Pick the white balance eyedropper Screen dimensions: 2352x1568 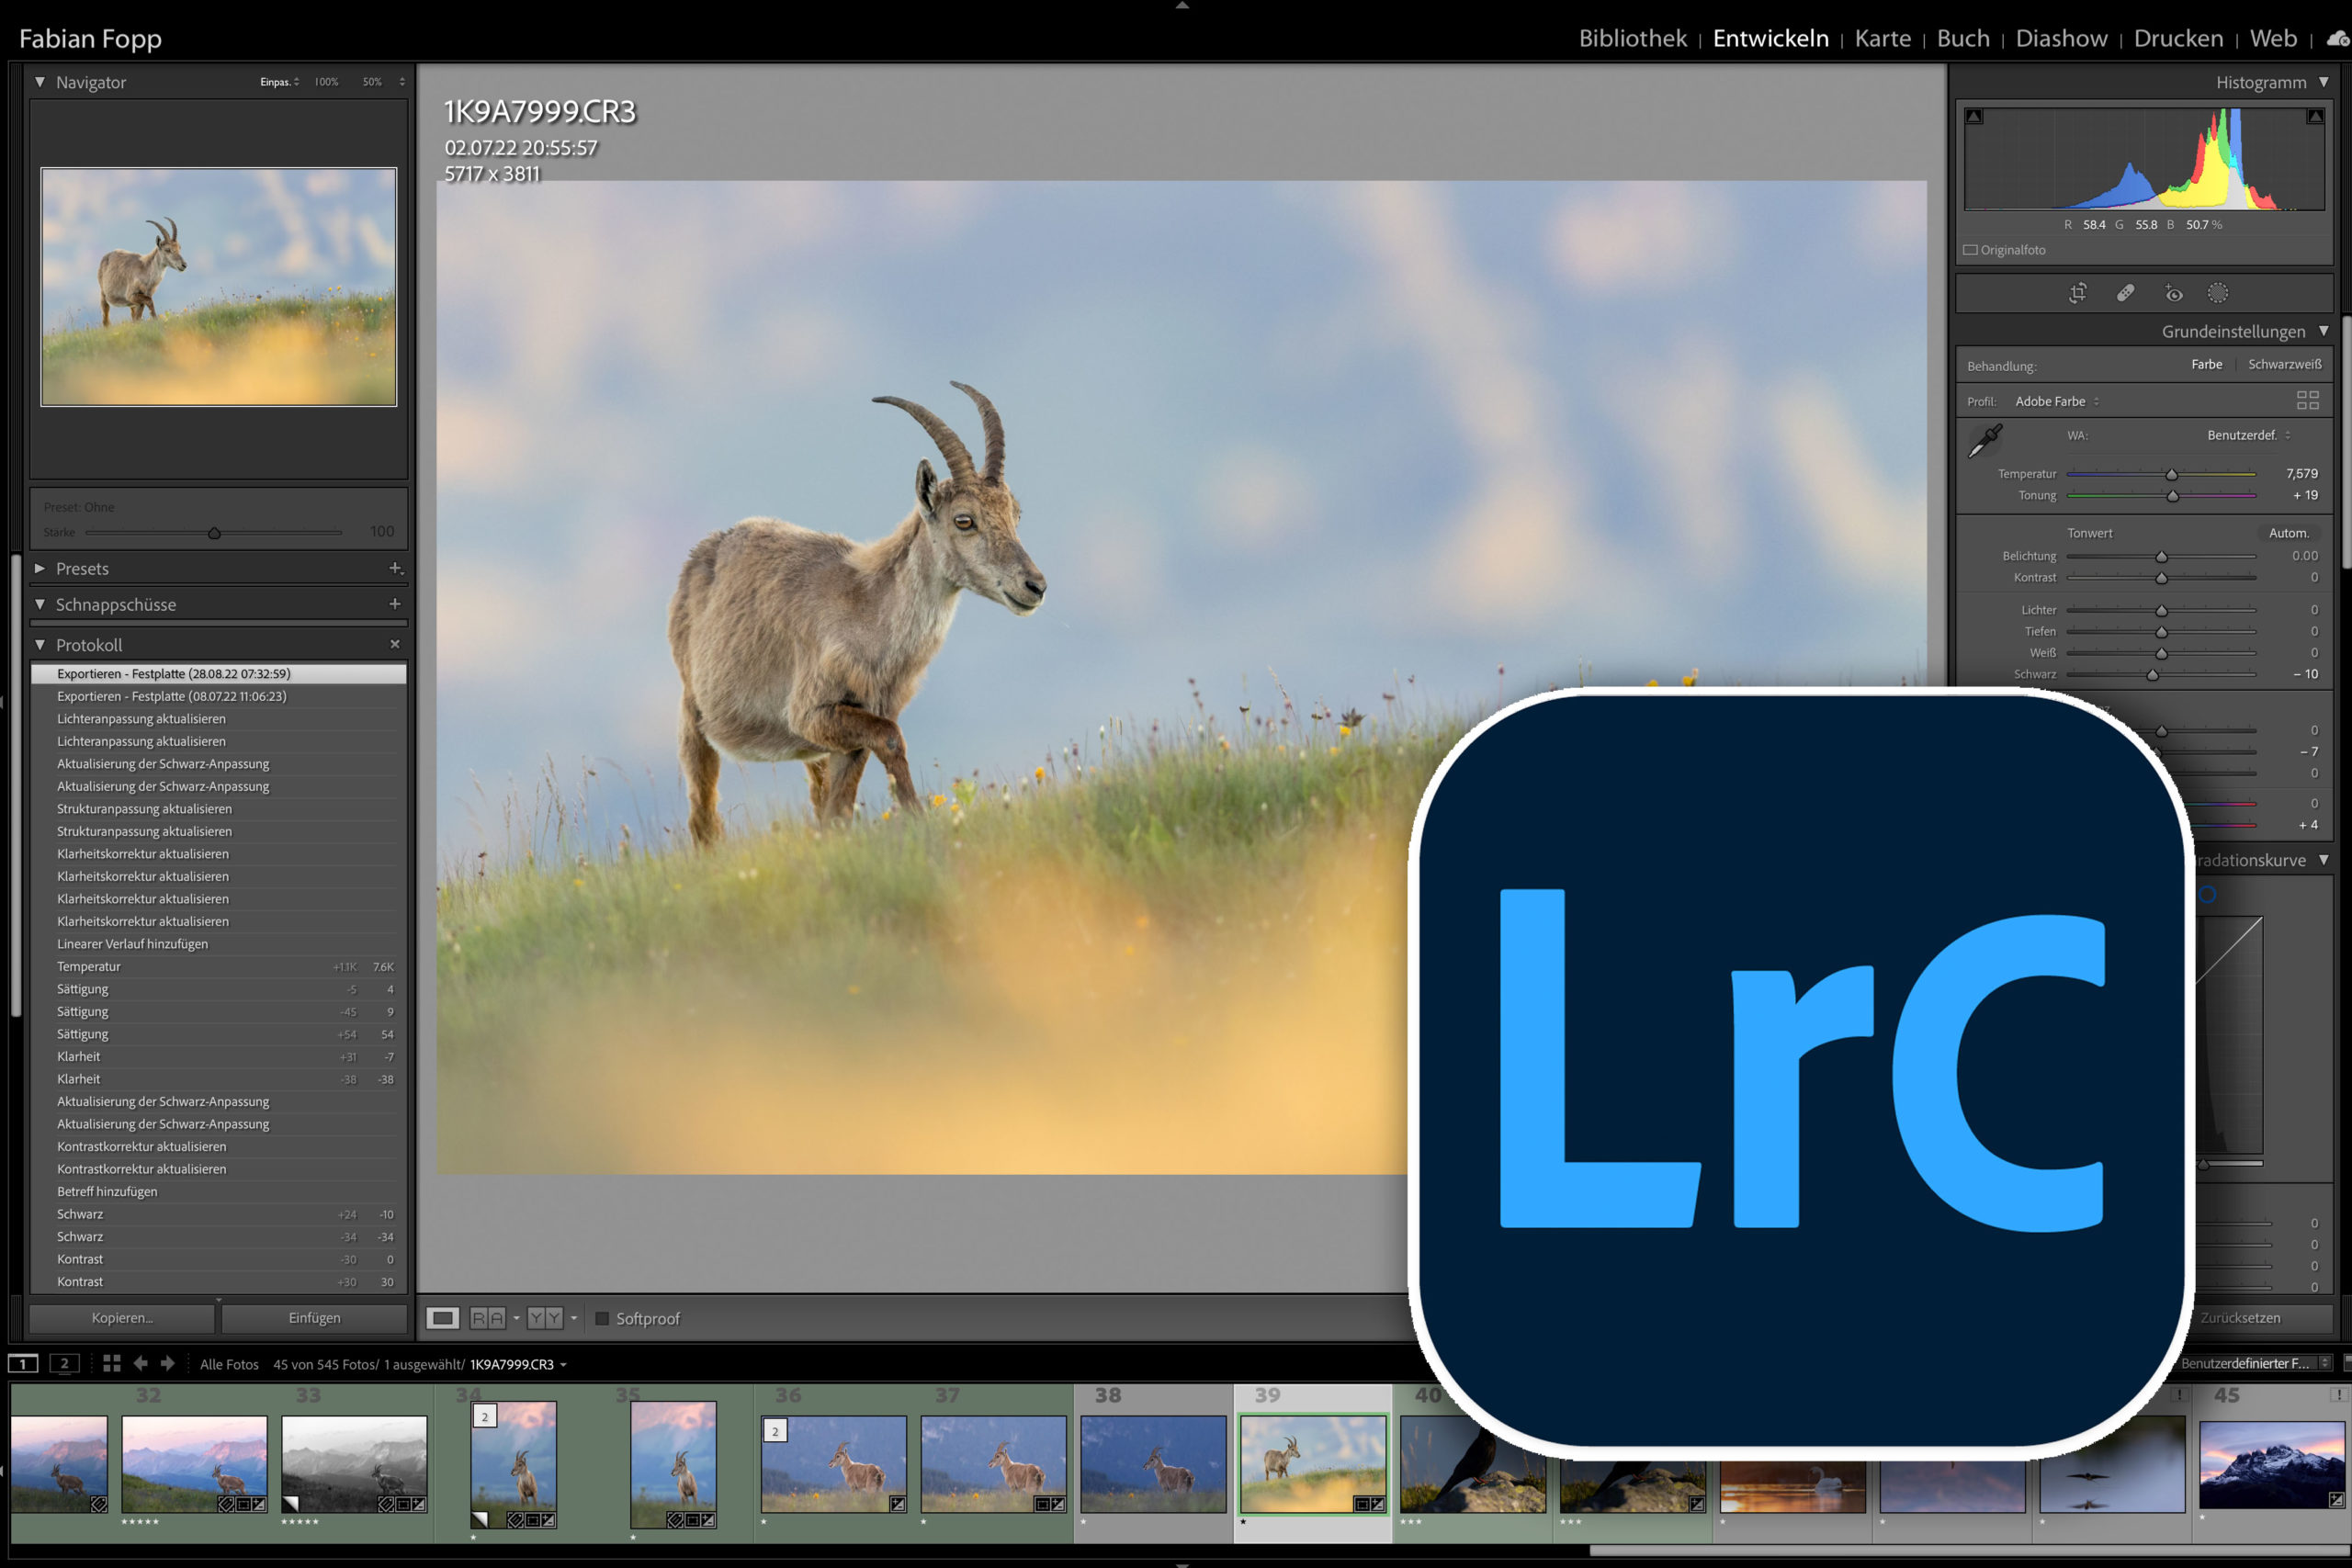[1984, 441]
